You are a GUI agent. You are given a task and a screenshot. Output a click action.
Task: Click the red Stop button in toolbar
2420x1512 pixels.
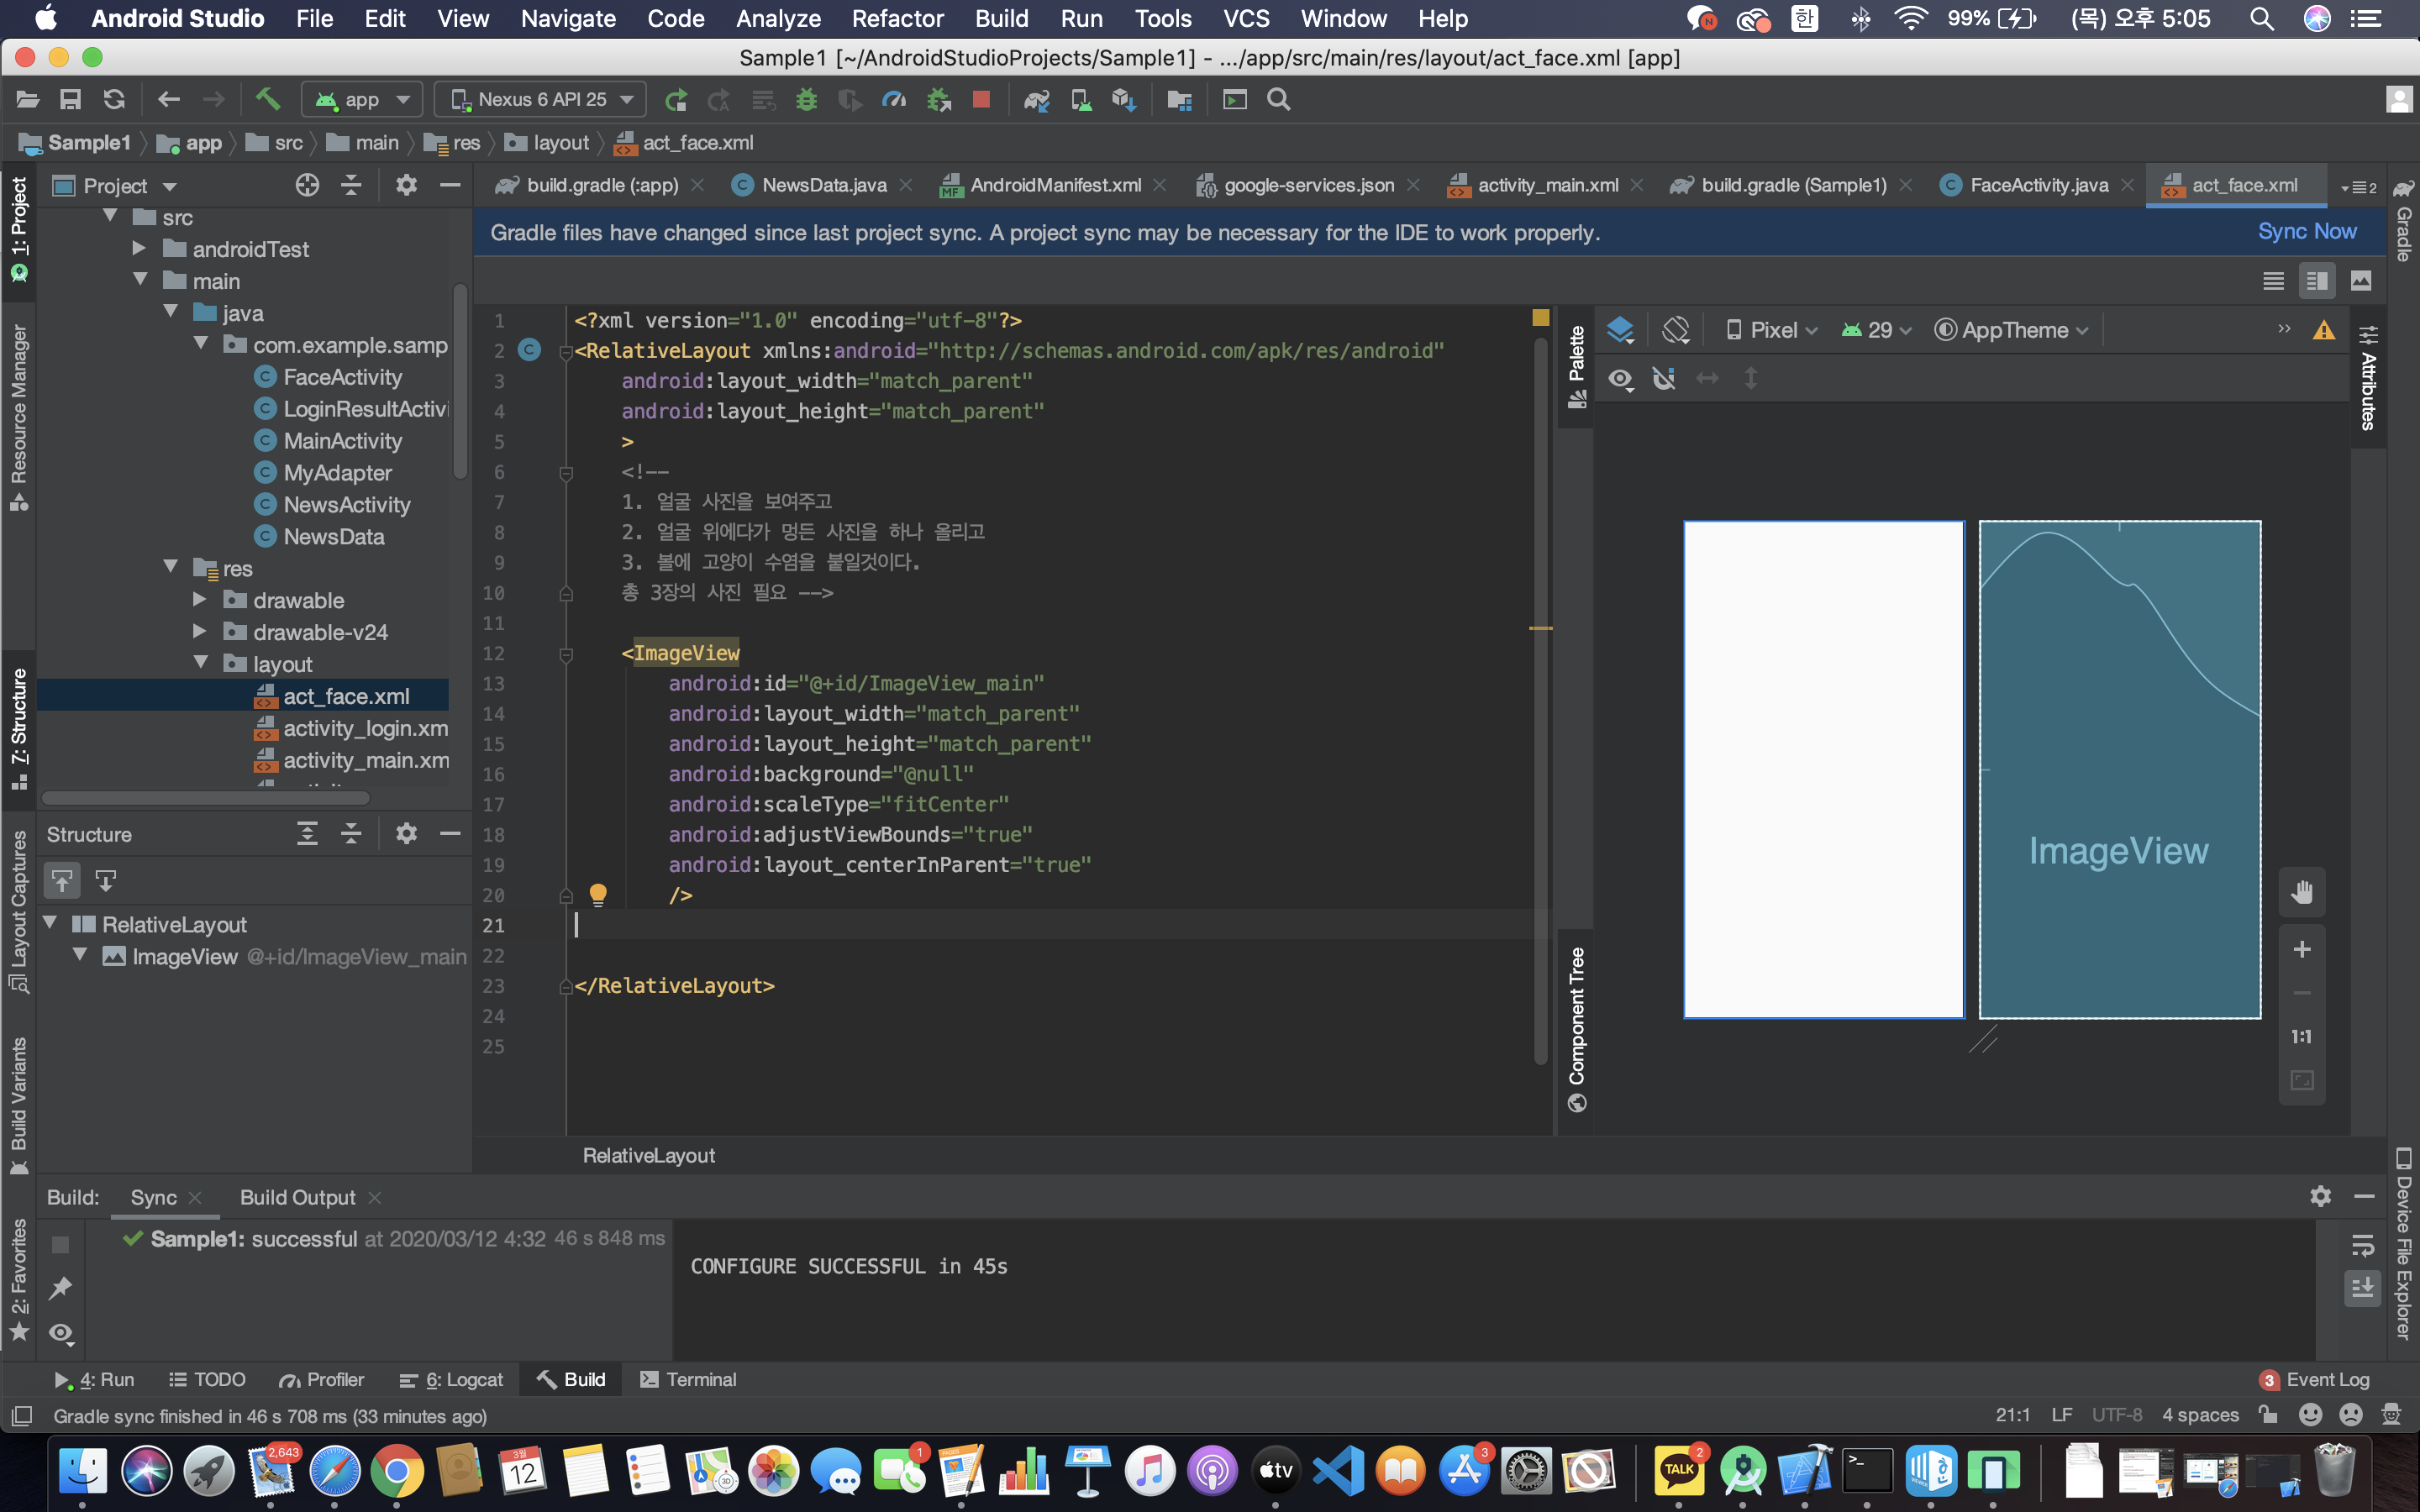[x=981, y=99]
